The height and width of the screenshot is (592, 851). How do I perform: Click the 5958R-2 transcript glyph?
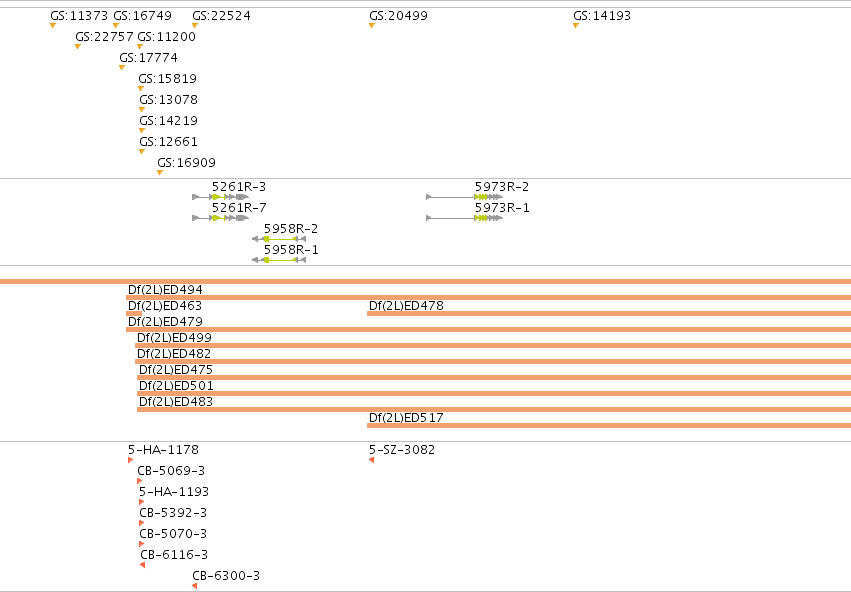coord(279,239)
